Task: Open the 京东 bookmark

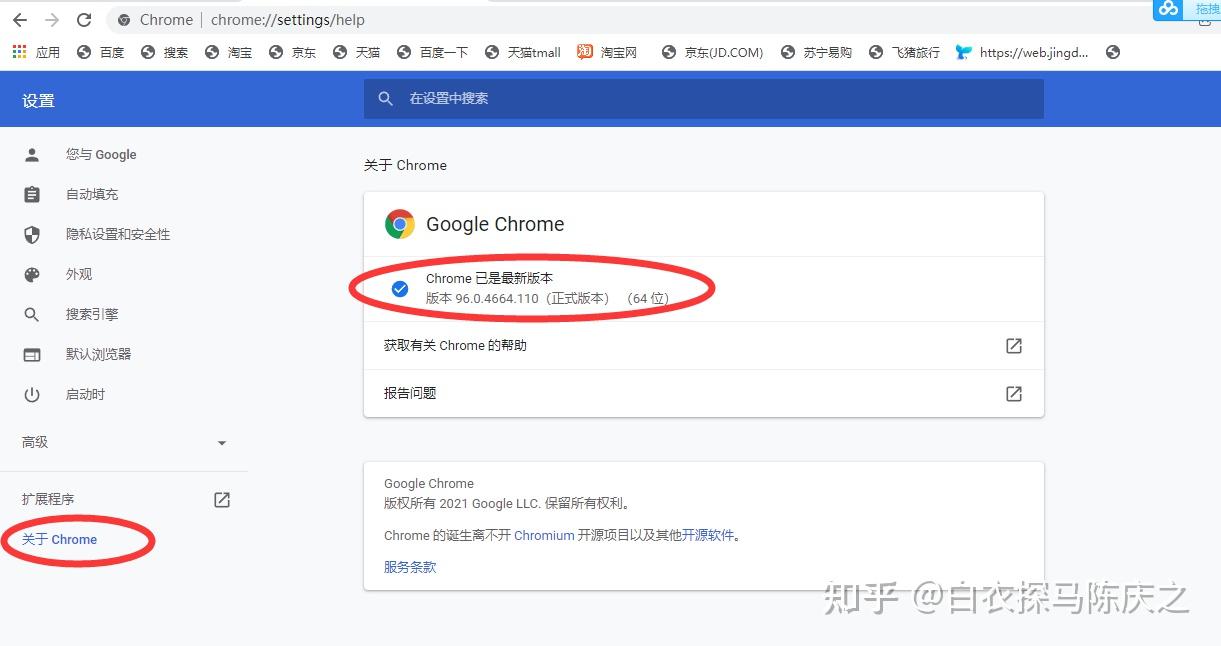Action: [x=292, y=52]
